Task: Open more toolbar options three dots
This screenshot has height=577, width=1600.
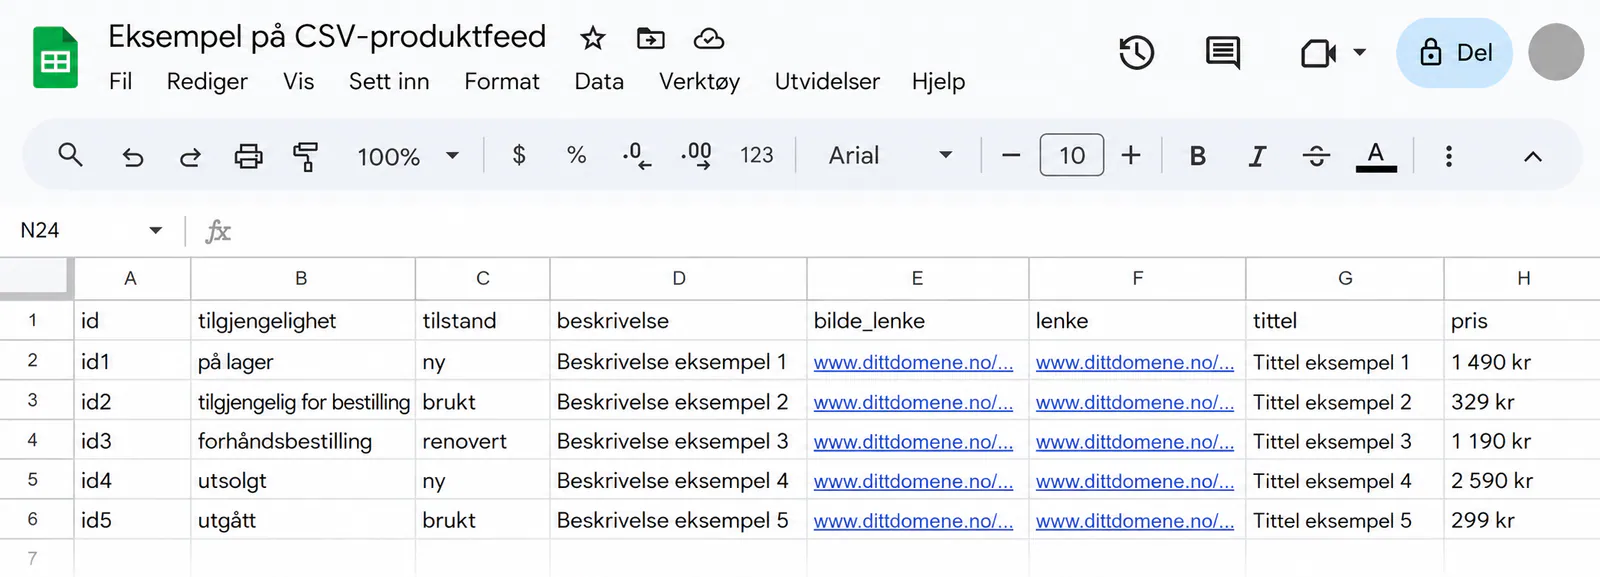Action: coord(1448,156)
